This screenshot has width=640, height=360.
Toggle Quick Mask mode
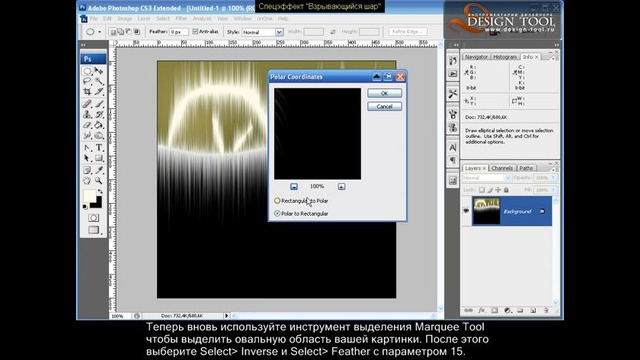93,218
